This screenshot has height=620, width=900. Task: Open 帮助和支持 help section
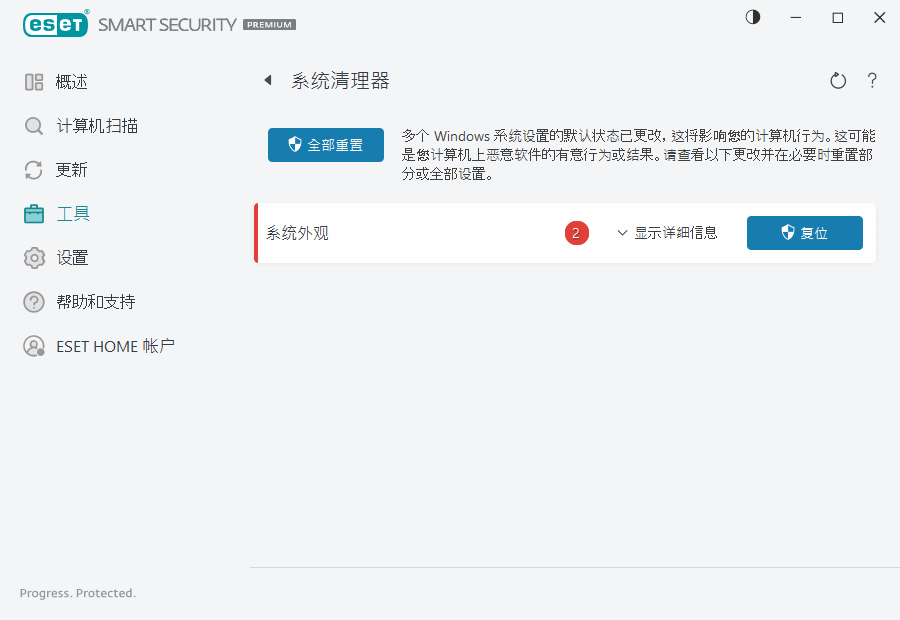[x=86, y=301]
